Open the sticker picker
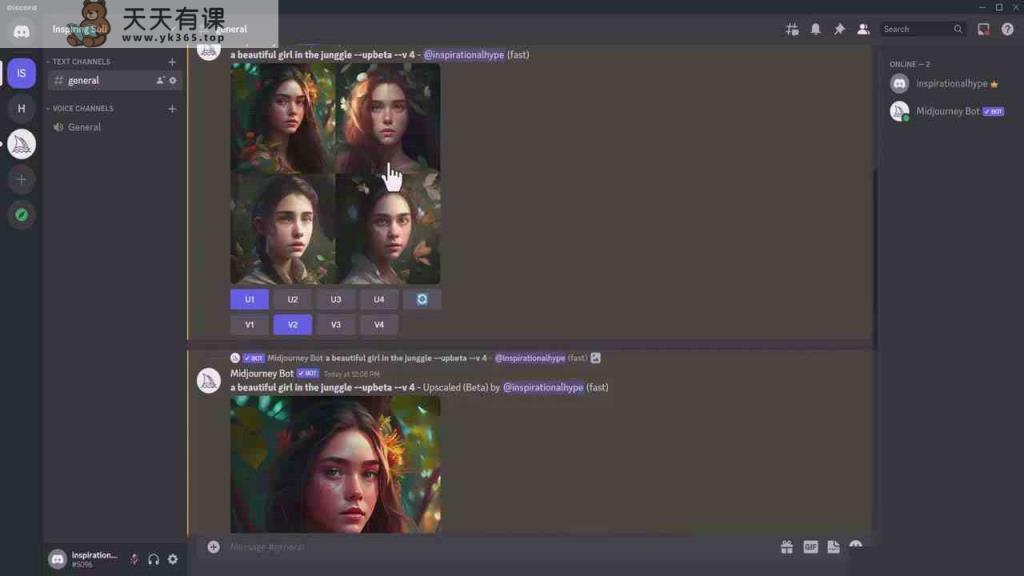The height and width of the screenshot is (576, 1024). (x=833, y=547)
